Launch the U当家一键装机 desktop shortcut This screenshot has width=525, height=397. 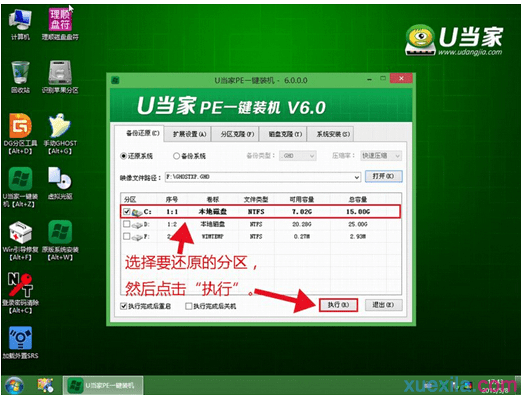click(x=20, y=187)
